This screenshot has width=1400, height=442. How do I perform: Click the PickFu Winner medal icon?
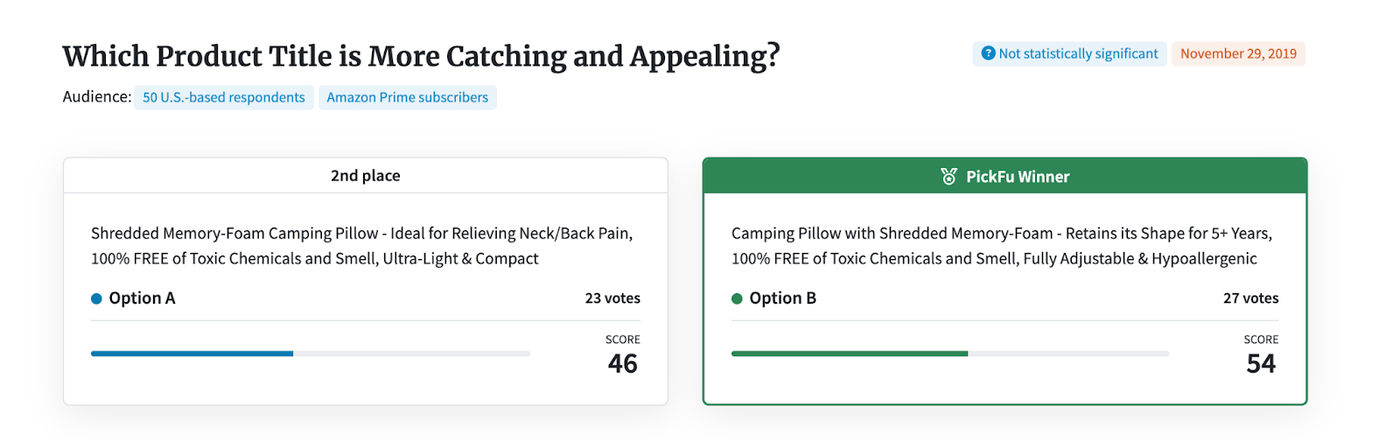(x=949, y=177)
